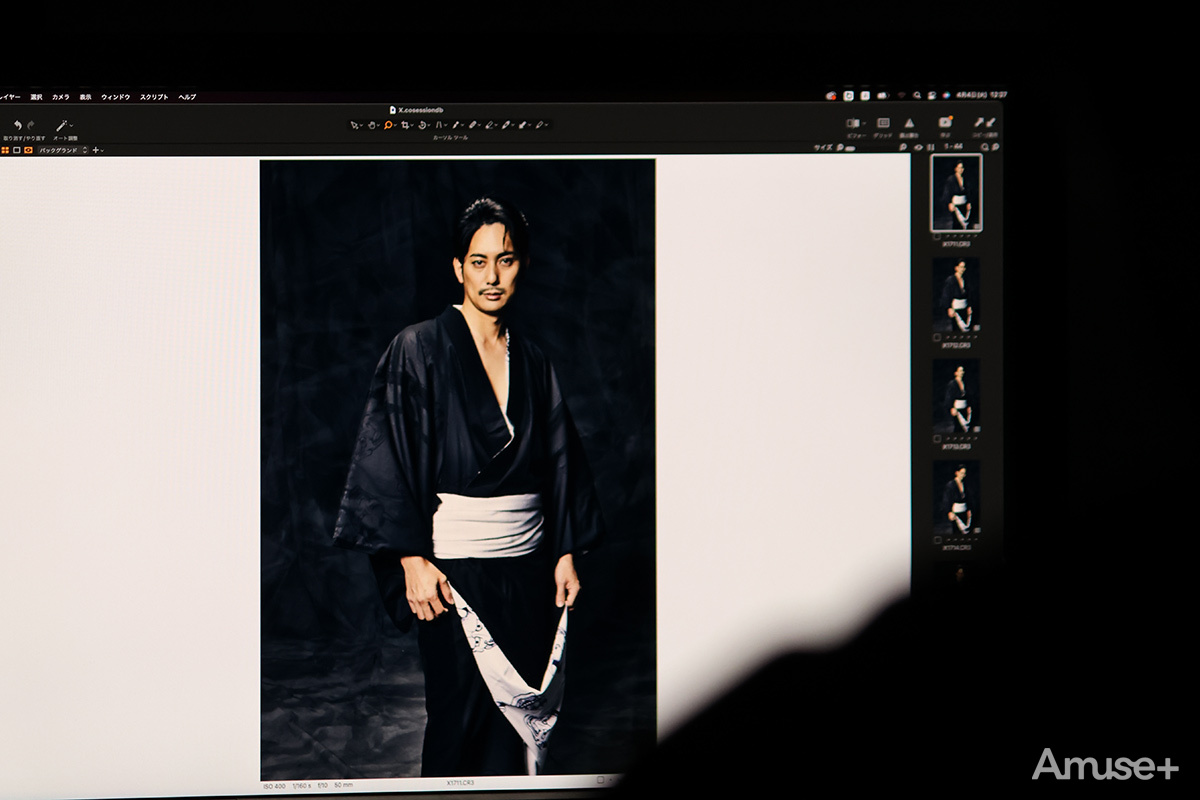Open the スクリプト menu
Screen dimensions: 1200x800
[x=154, y=97]
